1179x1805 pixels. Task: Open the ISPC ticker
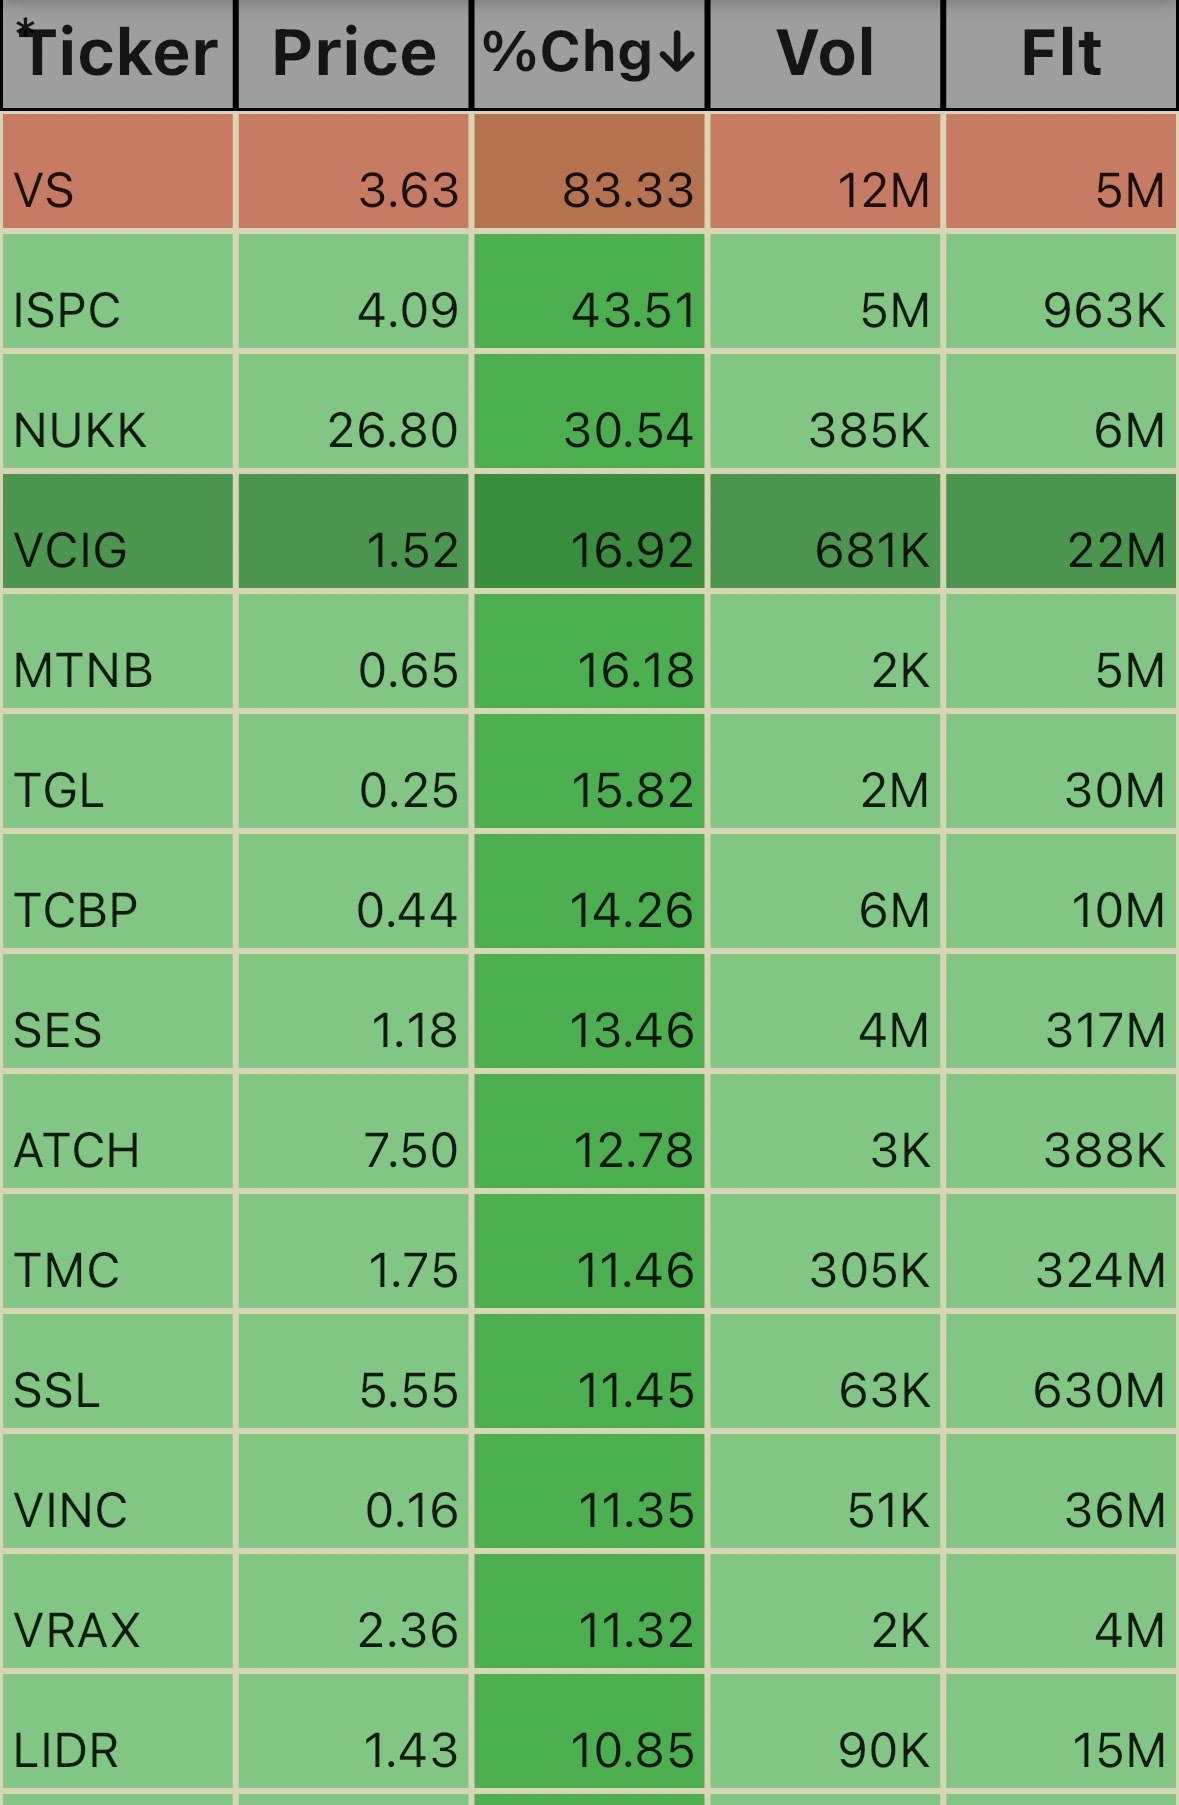click(67, 310)
